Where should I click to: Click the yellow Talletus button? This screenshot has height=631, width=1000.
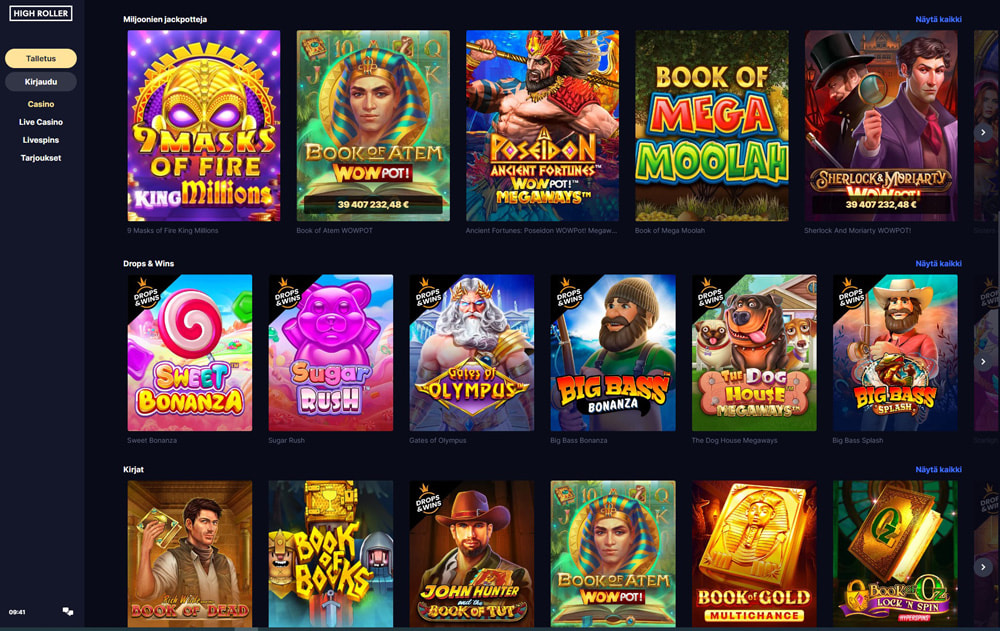pyautogui.click(x=41, y=59)
